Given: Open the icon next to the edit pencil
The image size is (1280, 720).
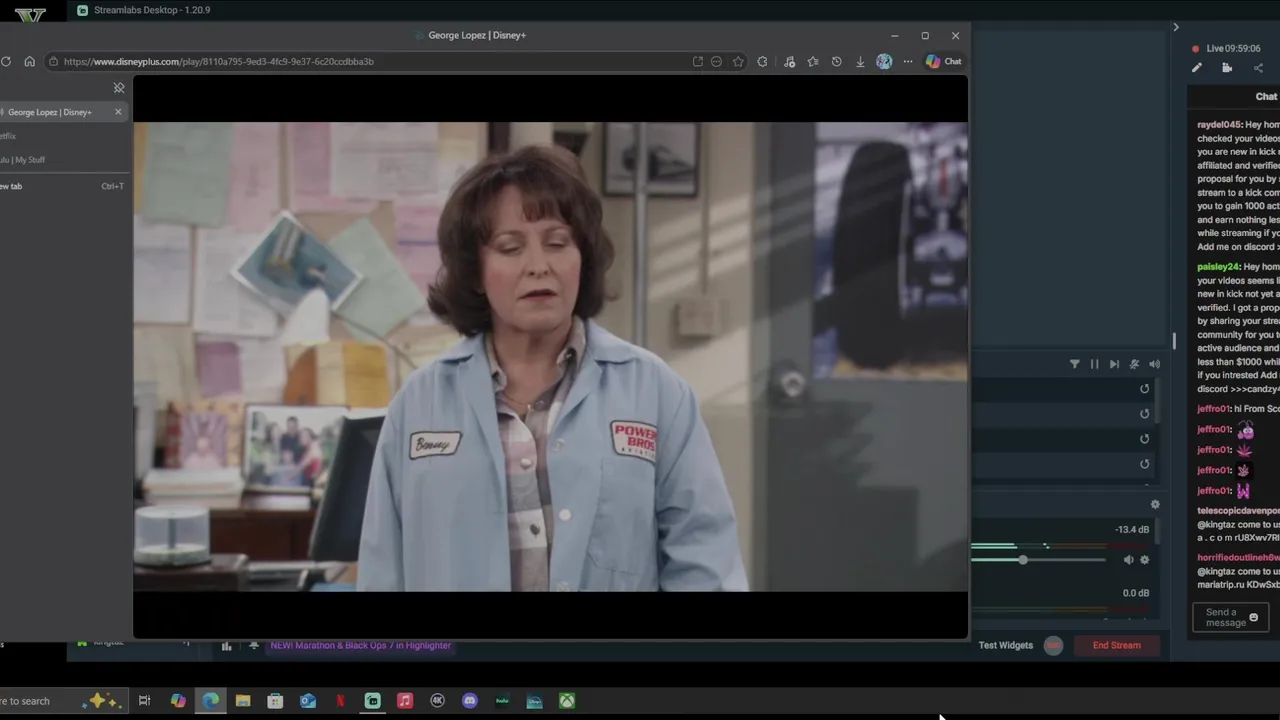Looking at the screenshot, I should point(1227,68).
